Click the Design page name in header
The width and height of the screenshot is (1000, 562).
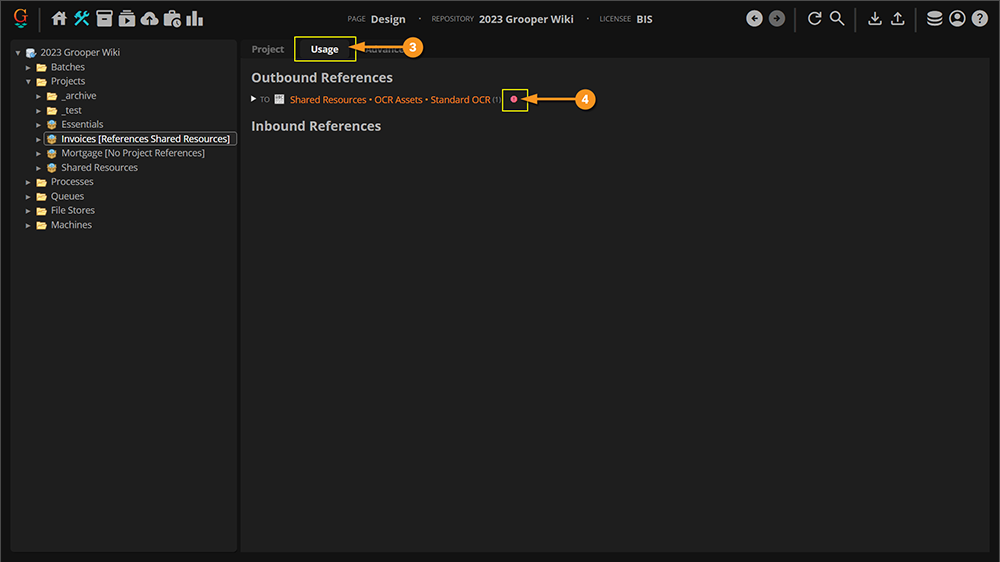tap(388, 19)
